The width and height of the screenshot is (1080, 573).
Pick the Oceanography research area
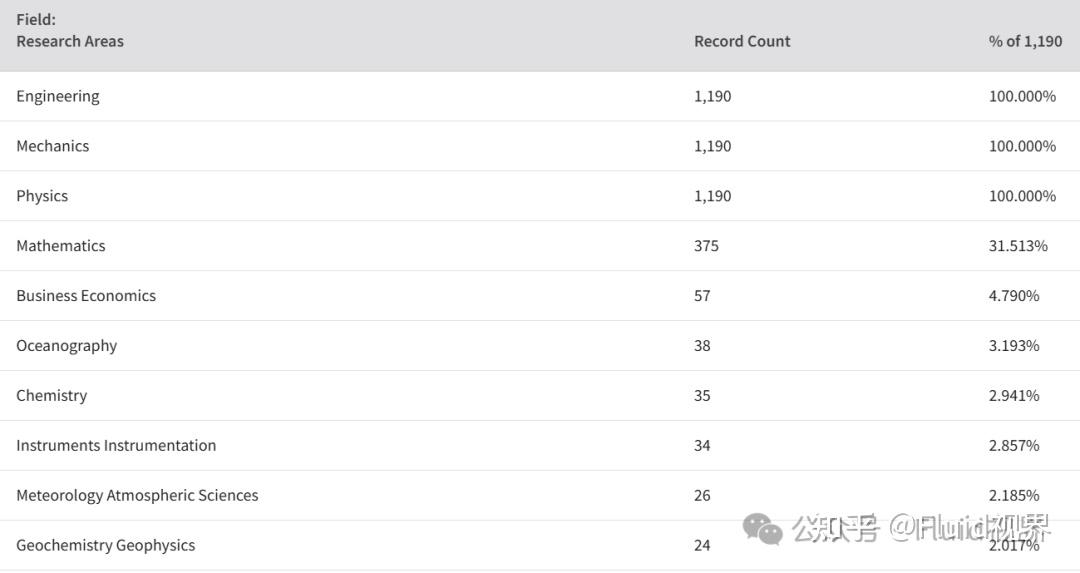point(67,346)
